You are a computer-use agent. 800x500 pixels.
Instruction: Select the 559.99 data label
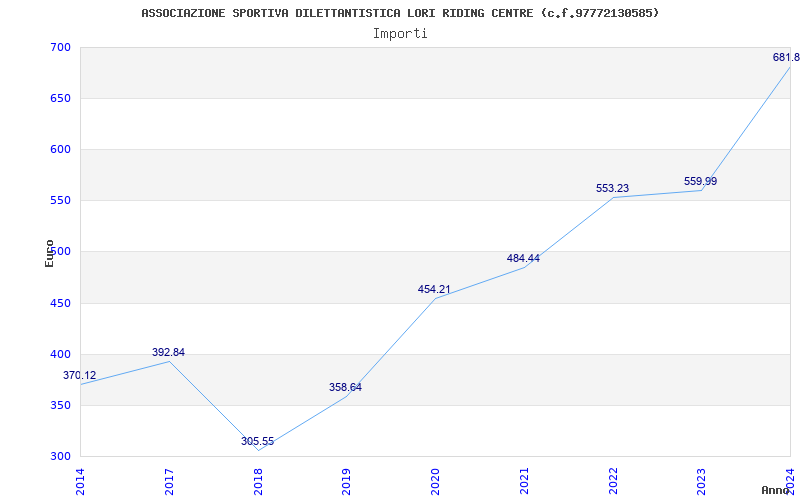(701, 181)
